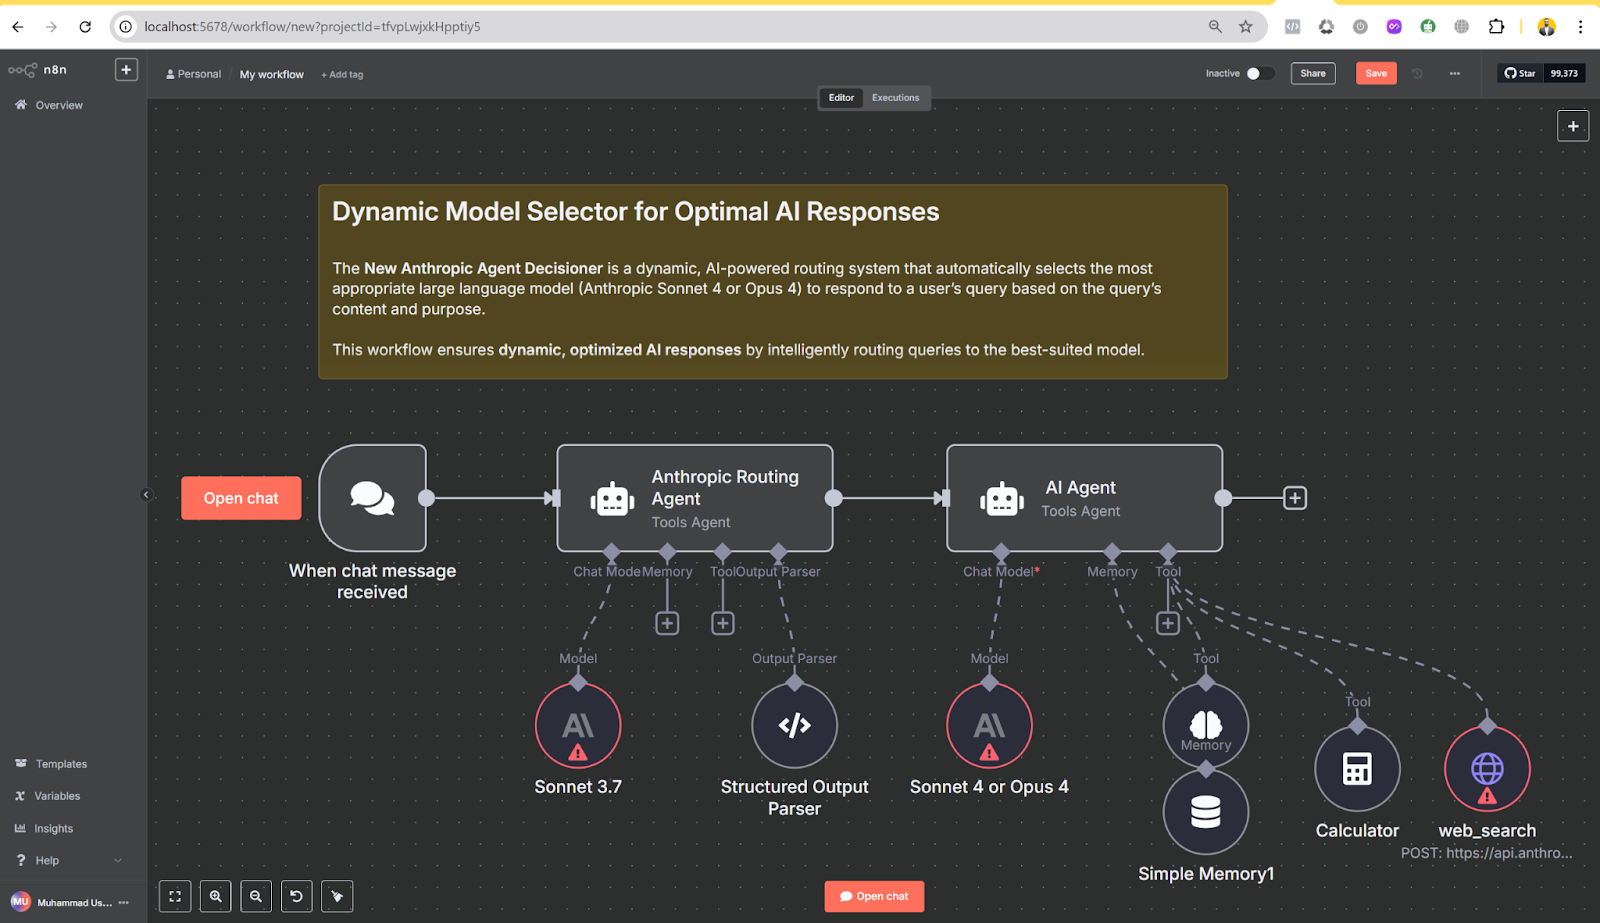Click the plus button beside n8n logo
This screenshot has height=923, width=1600.
pyautogui.click(x=126, y=70)
